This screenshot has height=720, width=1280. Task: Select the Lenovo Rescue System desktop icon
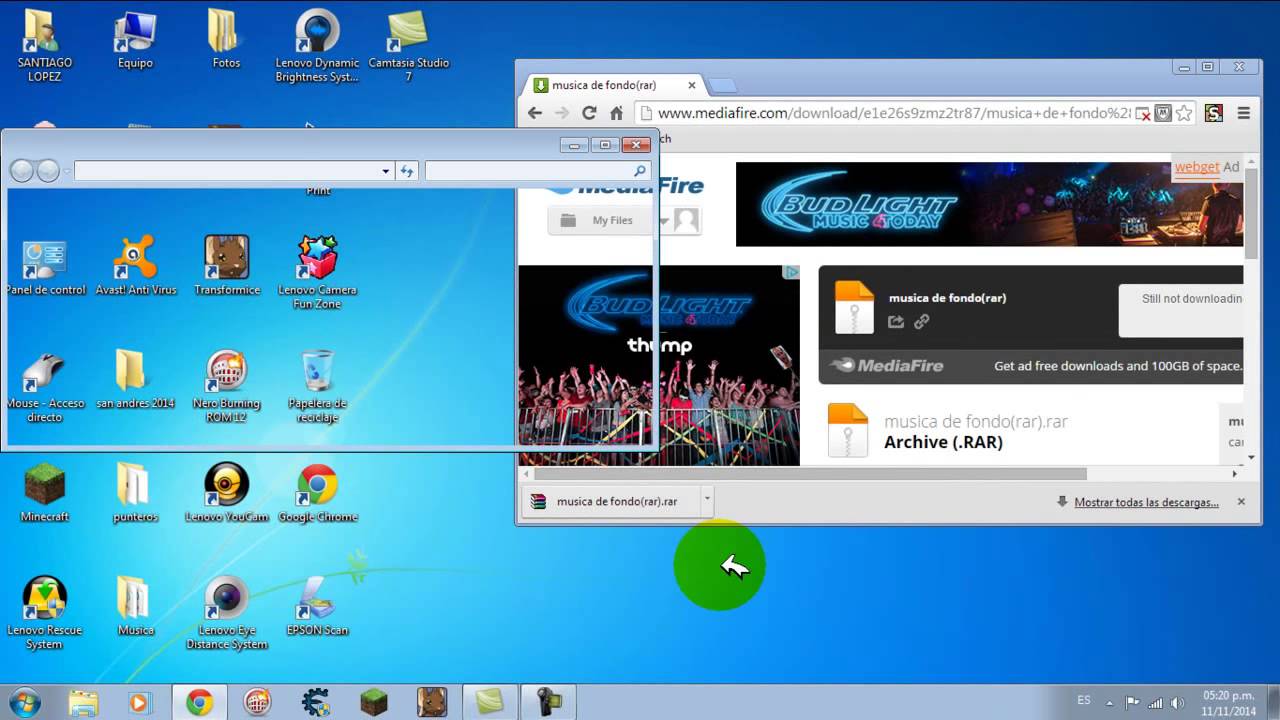pos(44,613)
